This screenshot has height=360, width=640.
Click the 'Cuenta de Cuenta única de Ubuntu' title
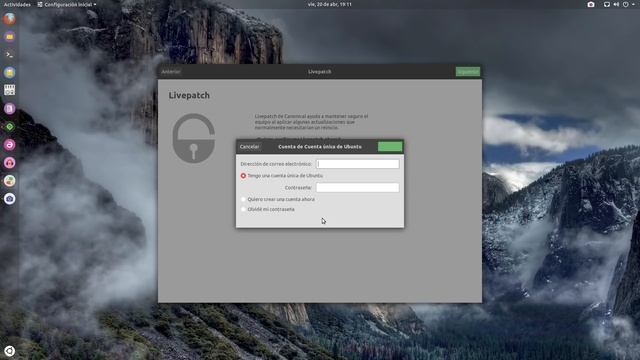[320, 147]
